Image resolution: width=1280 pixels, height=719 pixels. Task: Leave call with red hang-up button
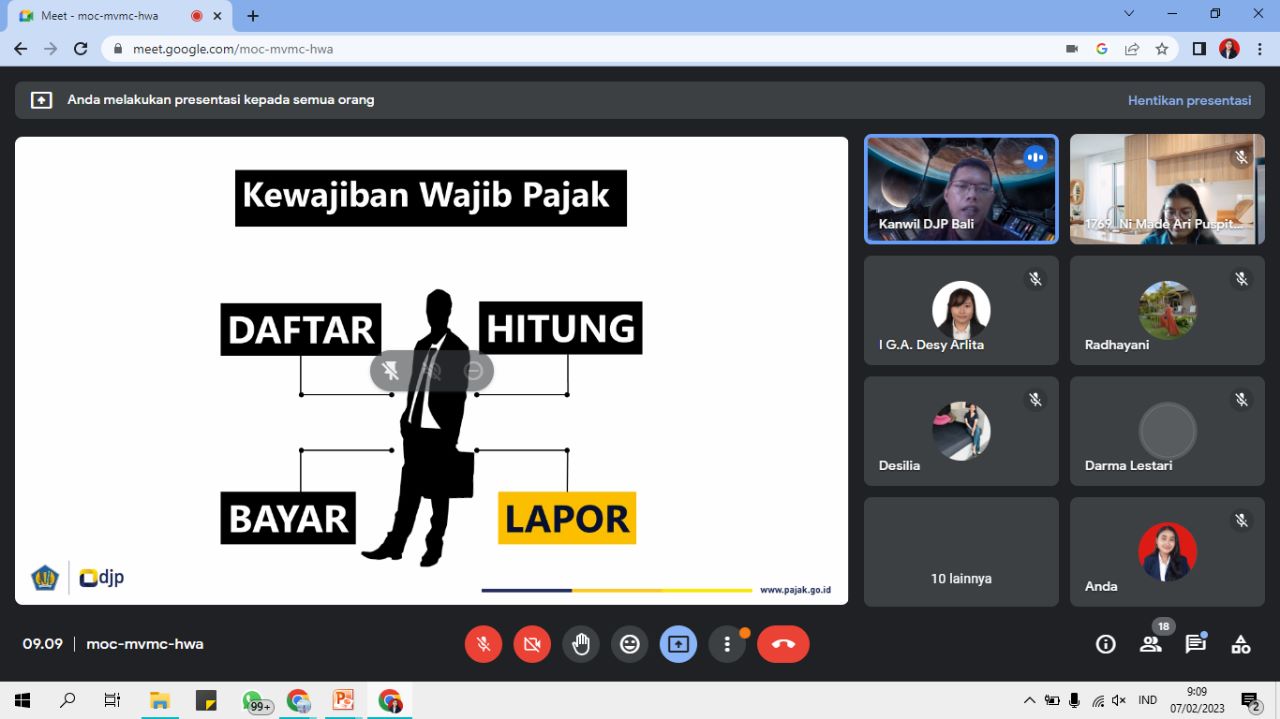click(x=783, y=645)
